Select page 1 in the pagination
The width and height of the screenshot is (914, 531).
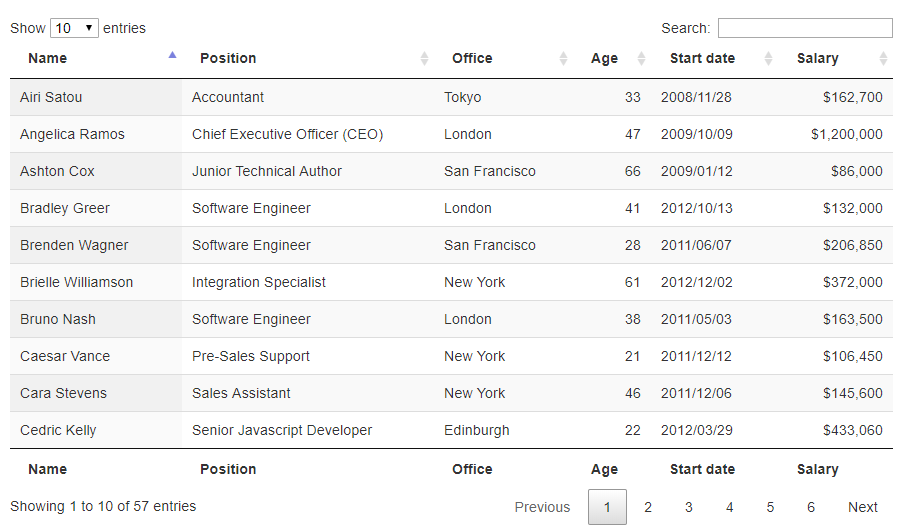pyautogui.click(x=607, y=507)
